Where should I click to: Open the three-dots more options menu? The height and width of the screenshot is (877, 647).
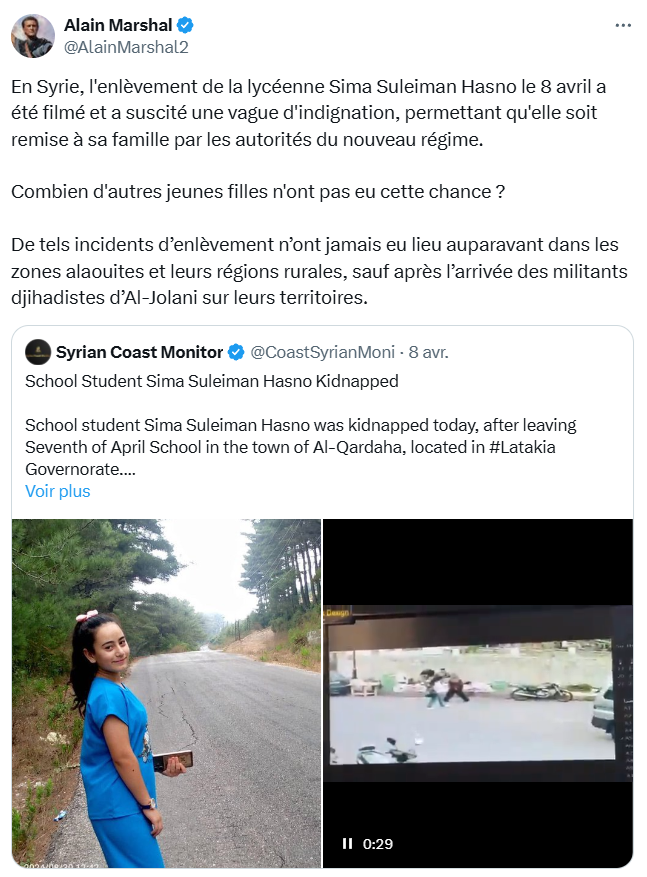point(623,25)
